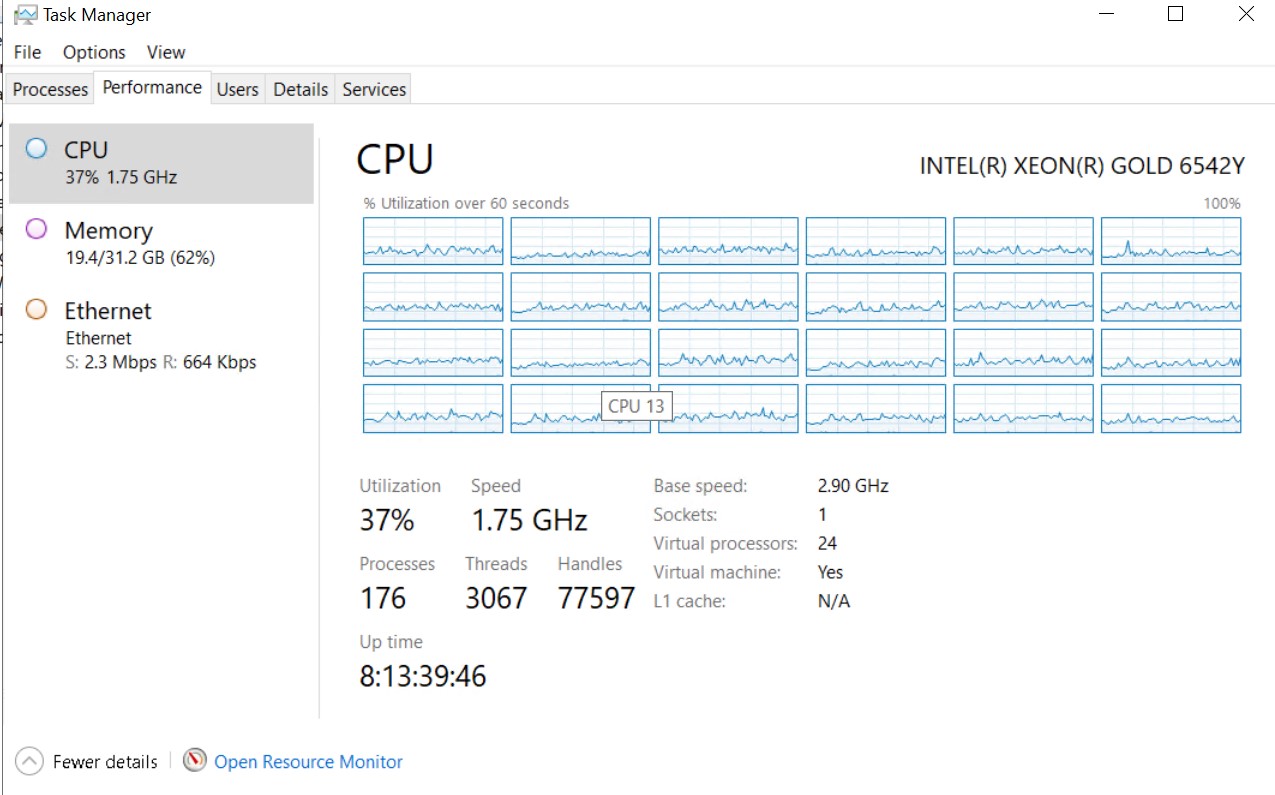The width and height of the screenshot is (1275, 795).
Task: Switch to the Details tab
Action: [300, 89]
